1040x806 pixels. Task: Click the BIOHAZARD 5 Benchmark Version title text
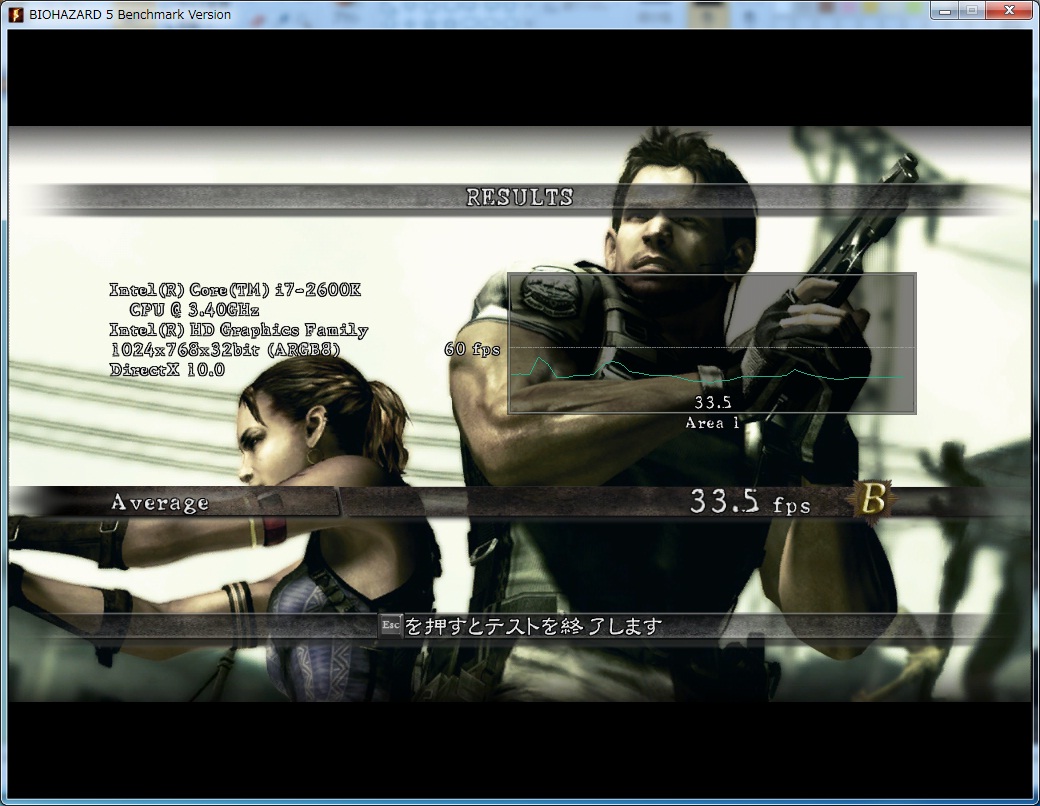tap(130, 14)
